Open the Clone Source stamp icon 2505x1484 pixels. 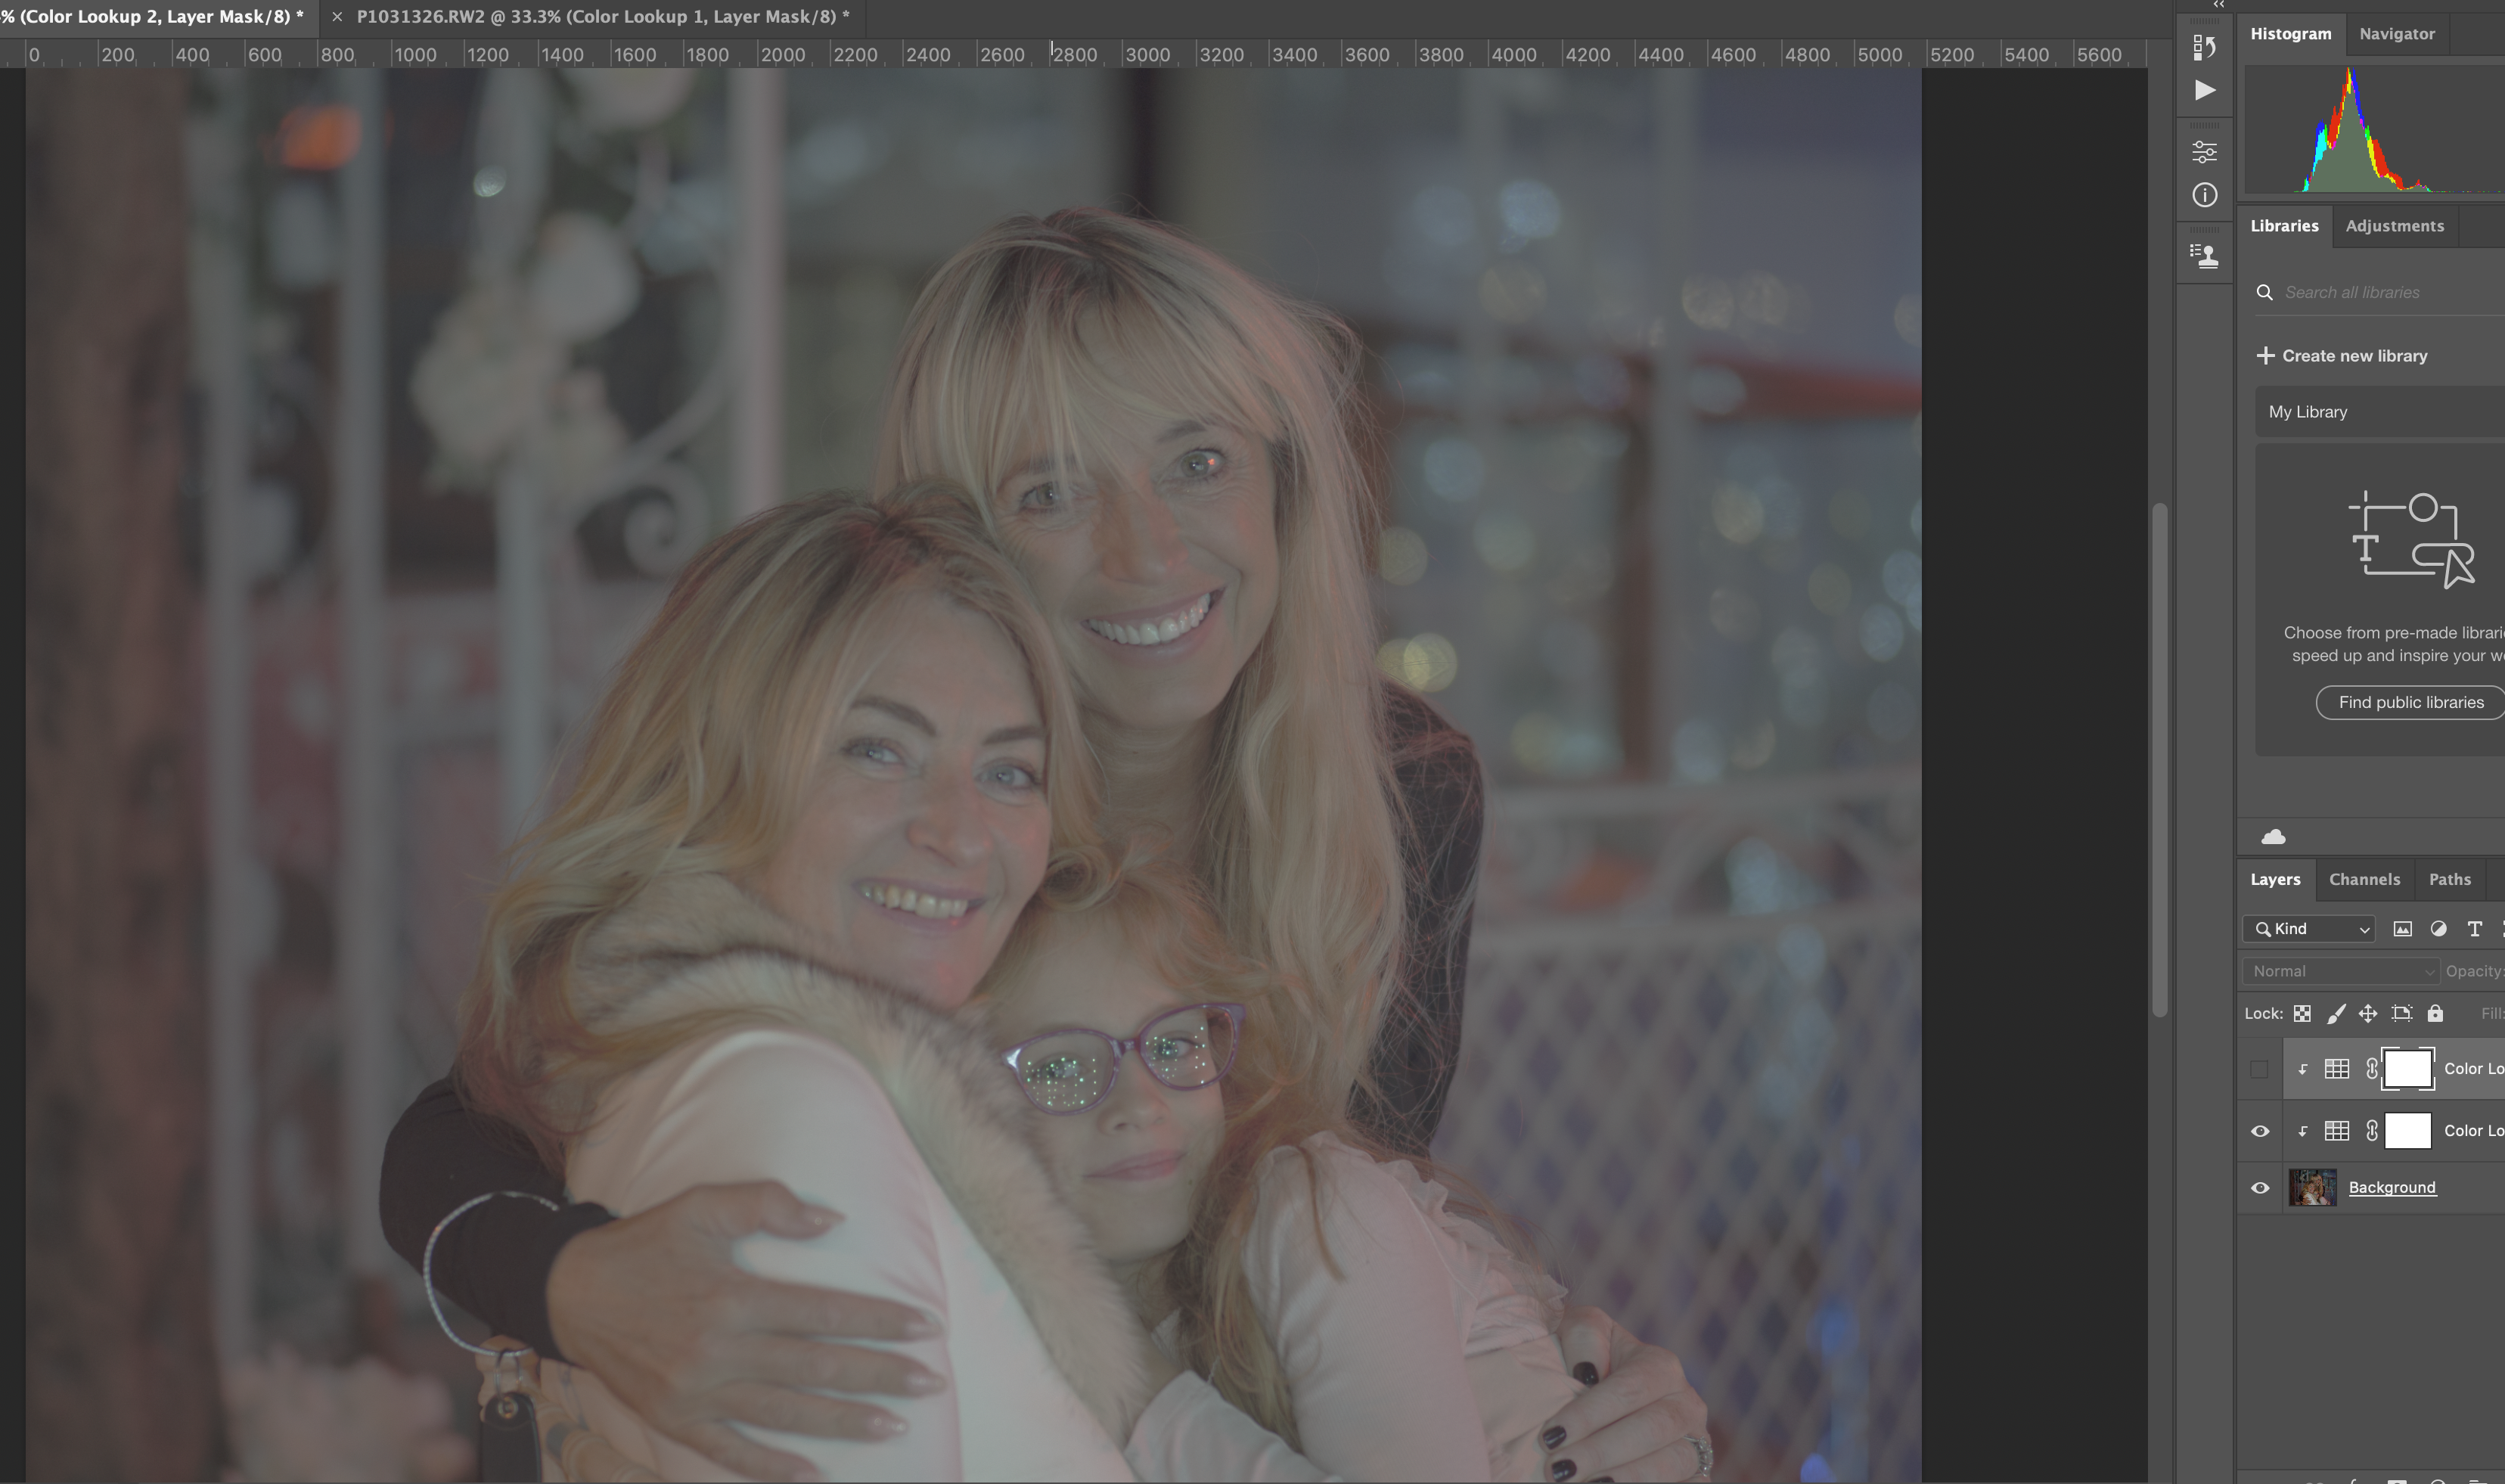[2204, 256]
